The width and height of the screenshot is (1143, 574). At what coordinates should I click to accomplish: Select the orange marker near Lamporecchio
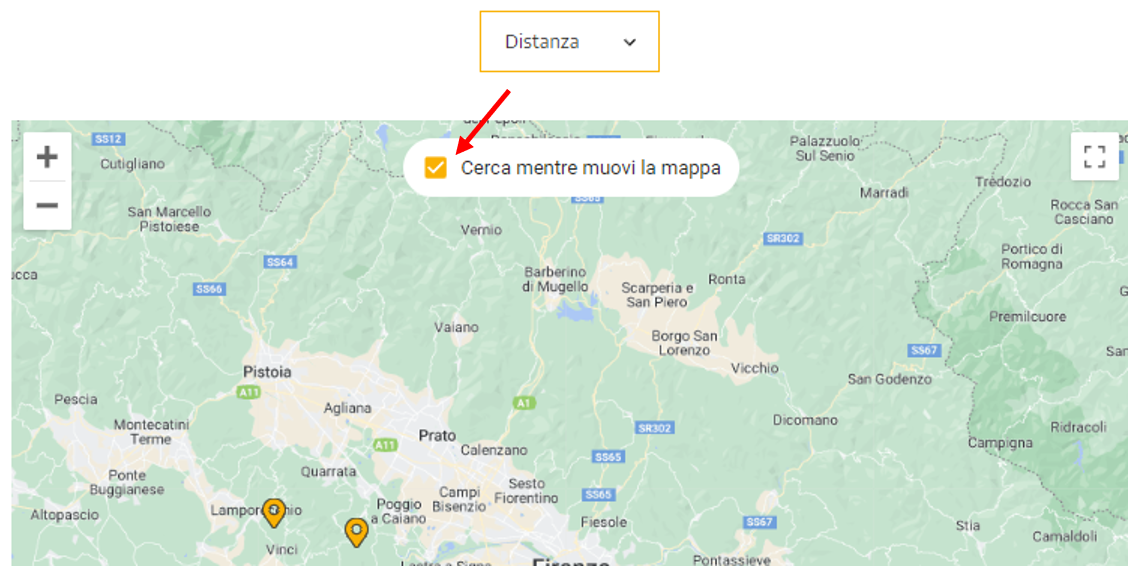pyautogui.click(x=273, y=513)
